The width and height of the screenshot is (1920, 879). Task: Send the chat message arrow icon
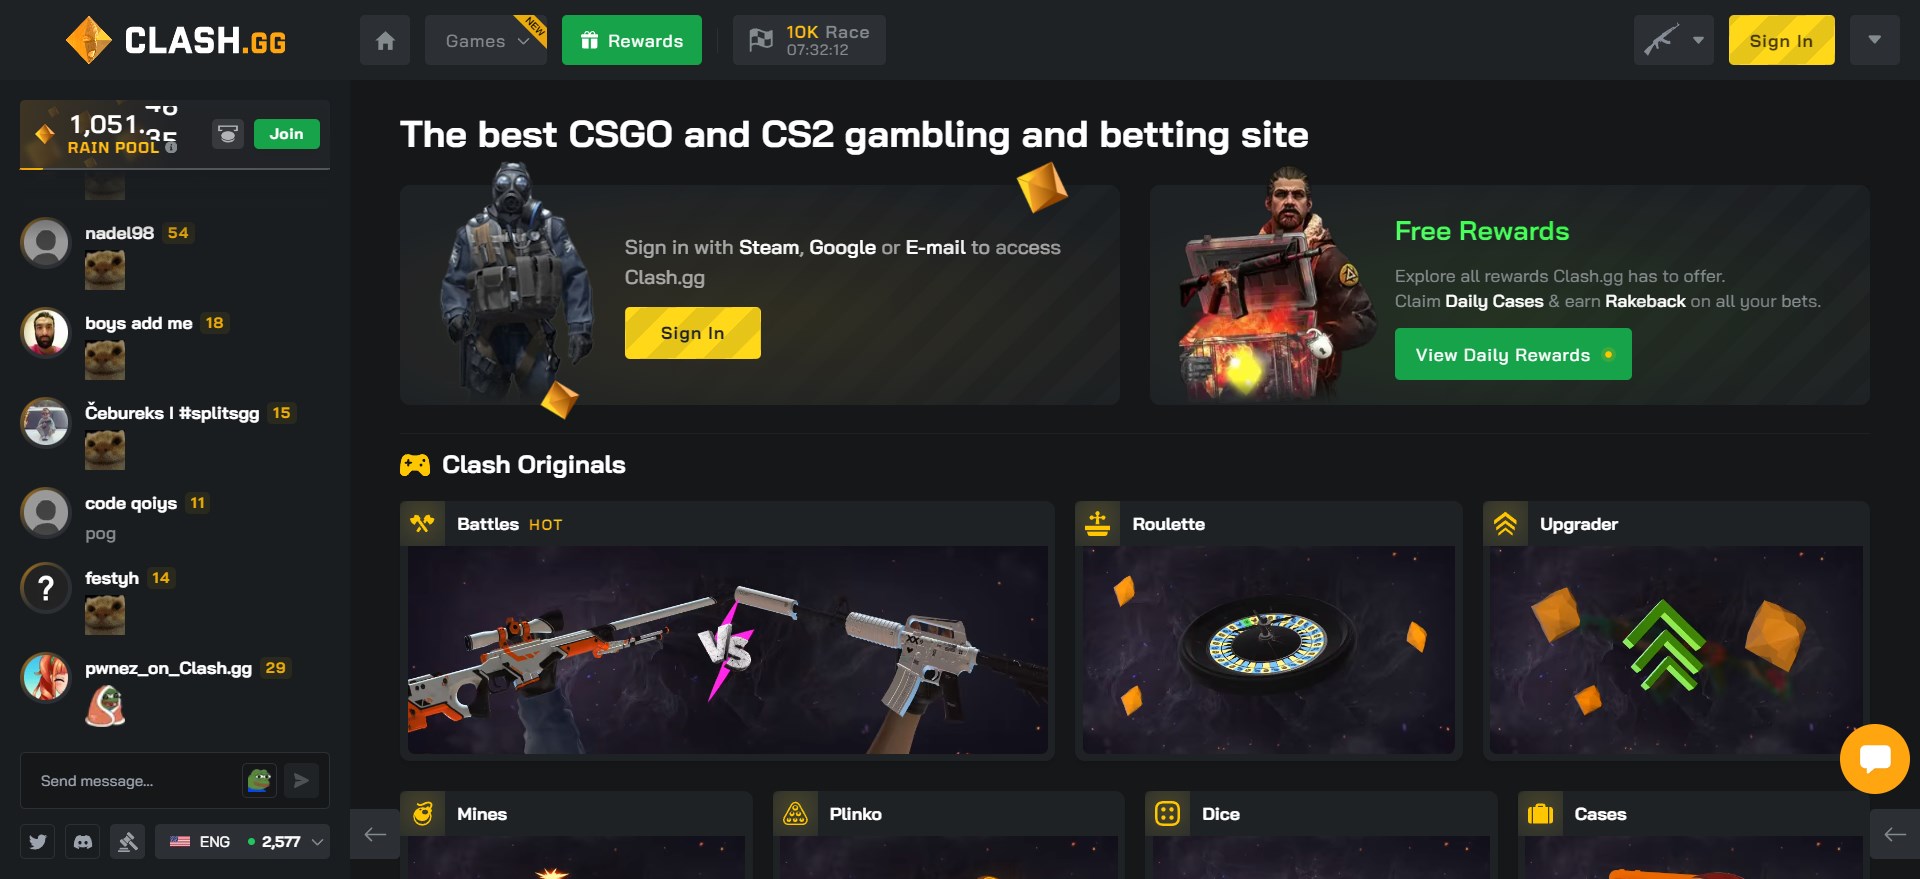(x=301, y=780)
